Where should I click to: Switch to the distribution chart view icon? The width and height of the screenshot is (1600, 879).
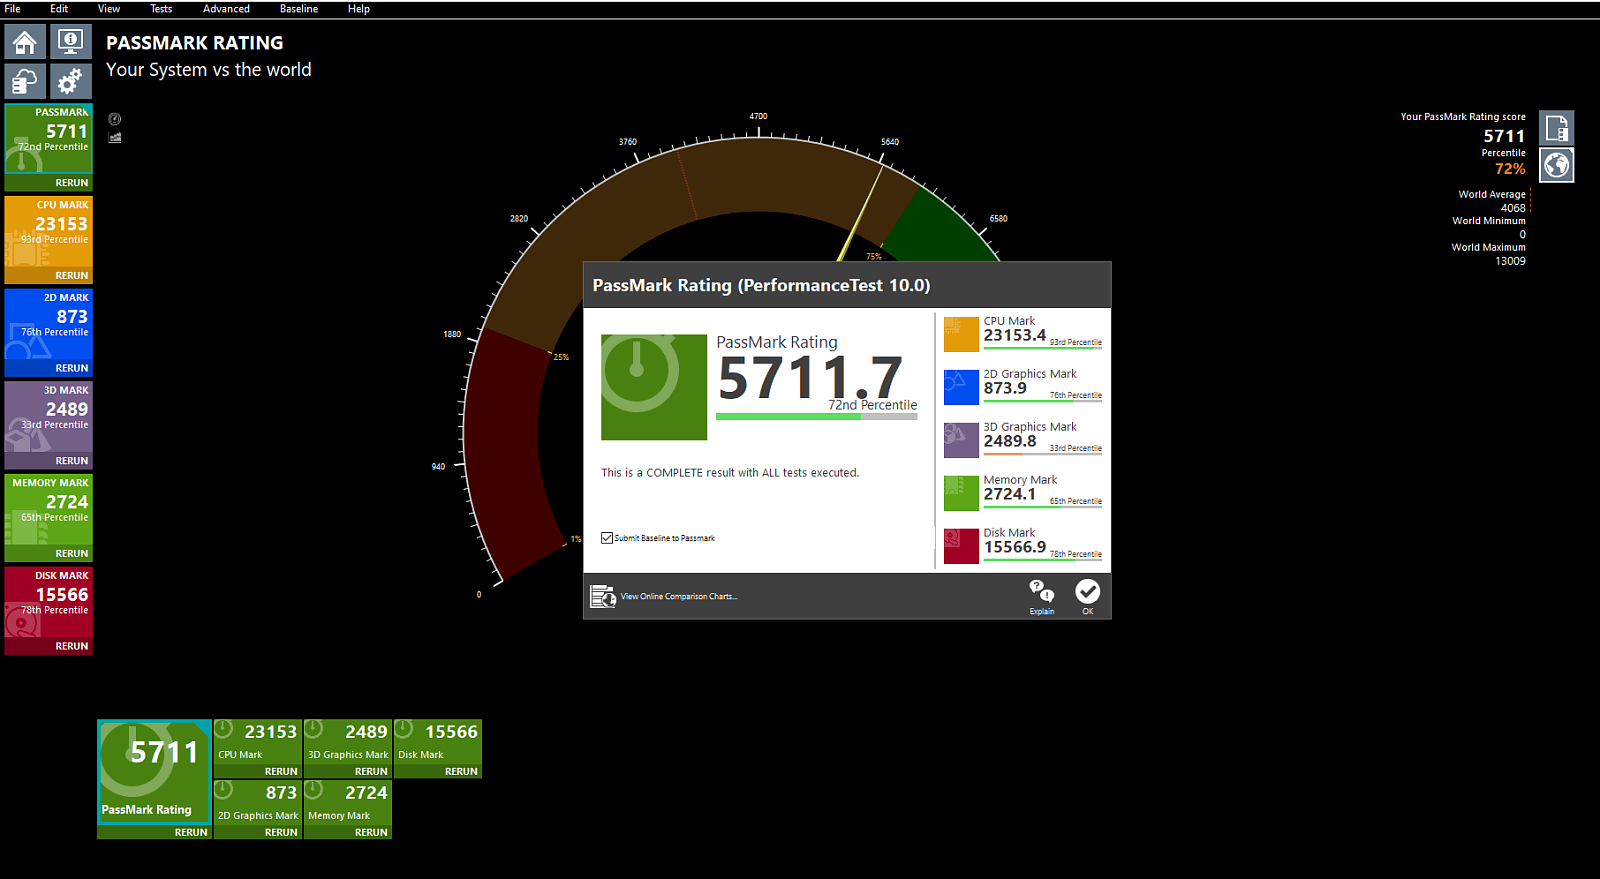[x=115, y=137]
